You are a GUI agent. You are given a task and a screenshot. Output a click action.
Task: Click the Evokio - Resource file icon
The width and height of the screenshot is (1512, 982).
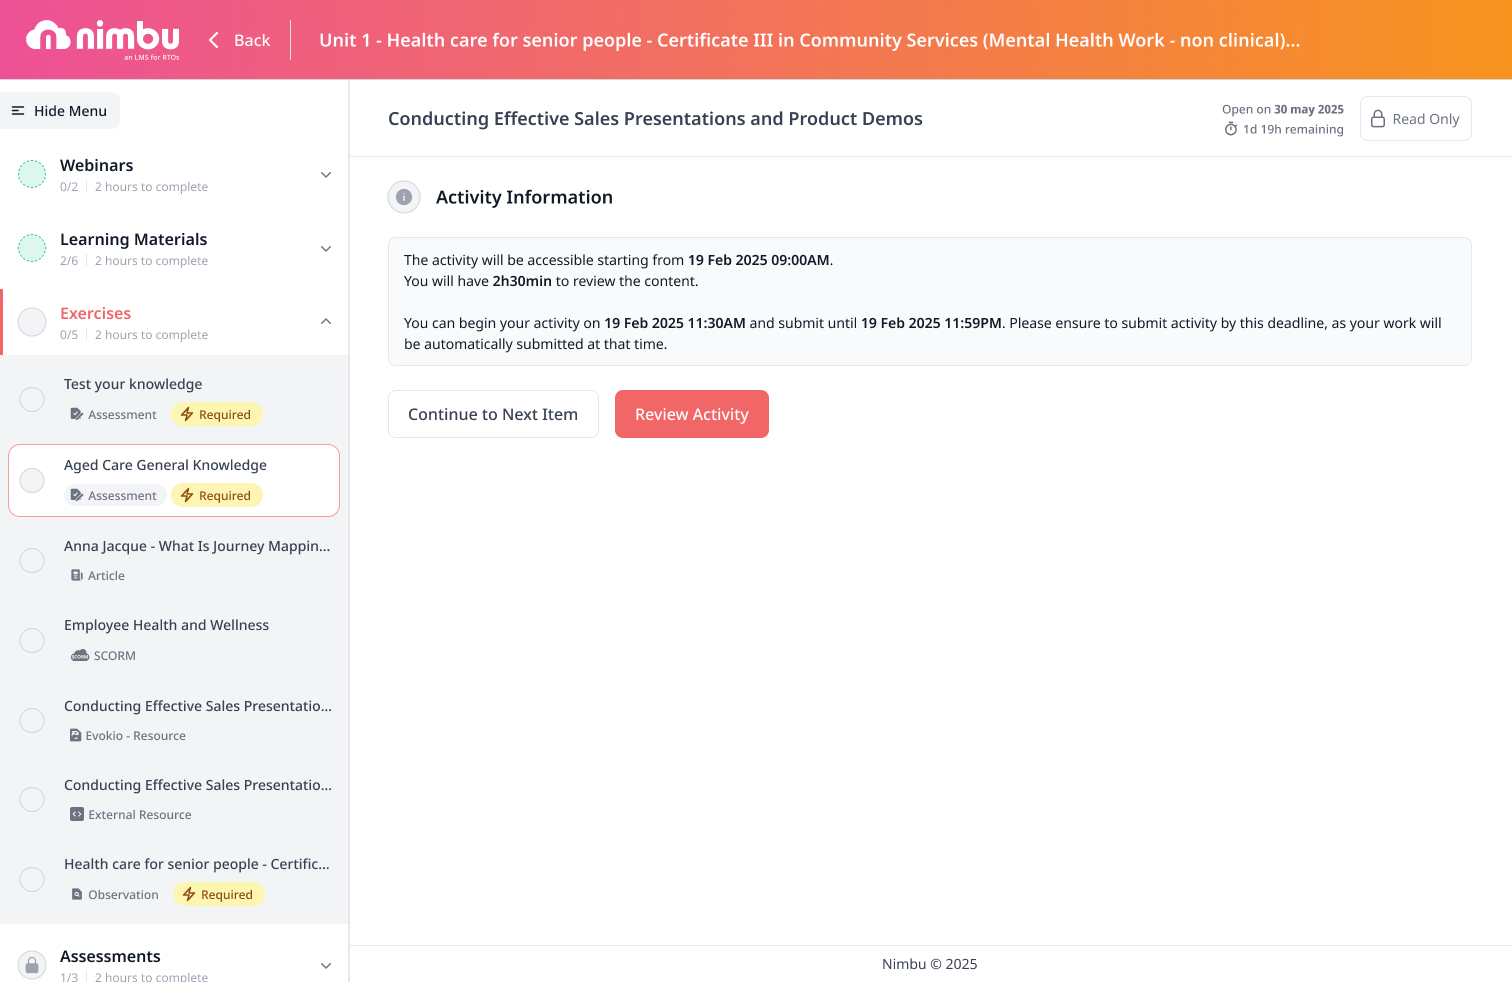click(x=76, y=735)
